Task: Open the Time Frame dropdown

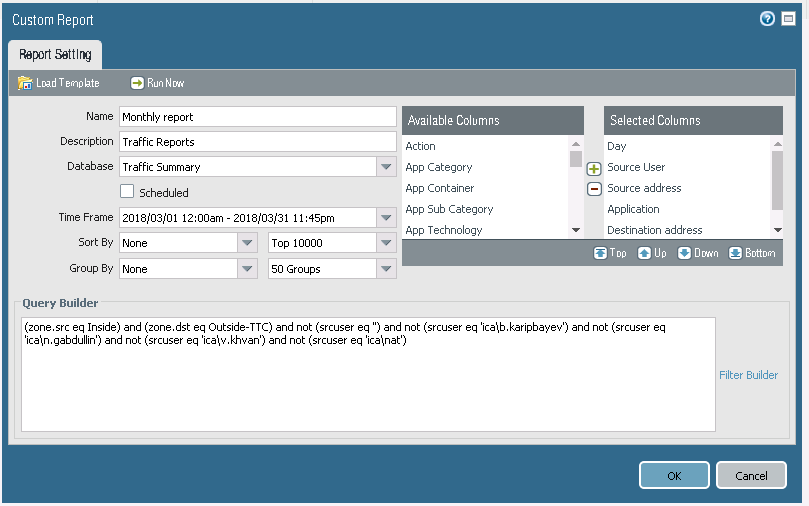Action: 386,217
